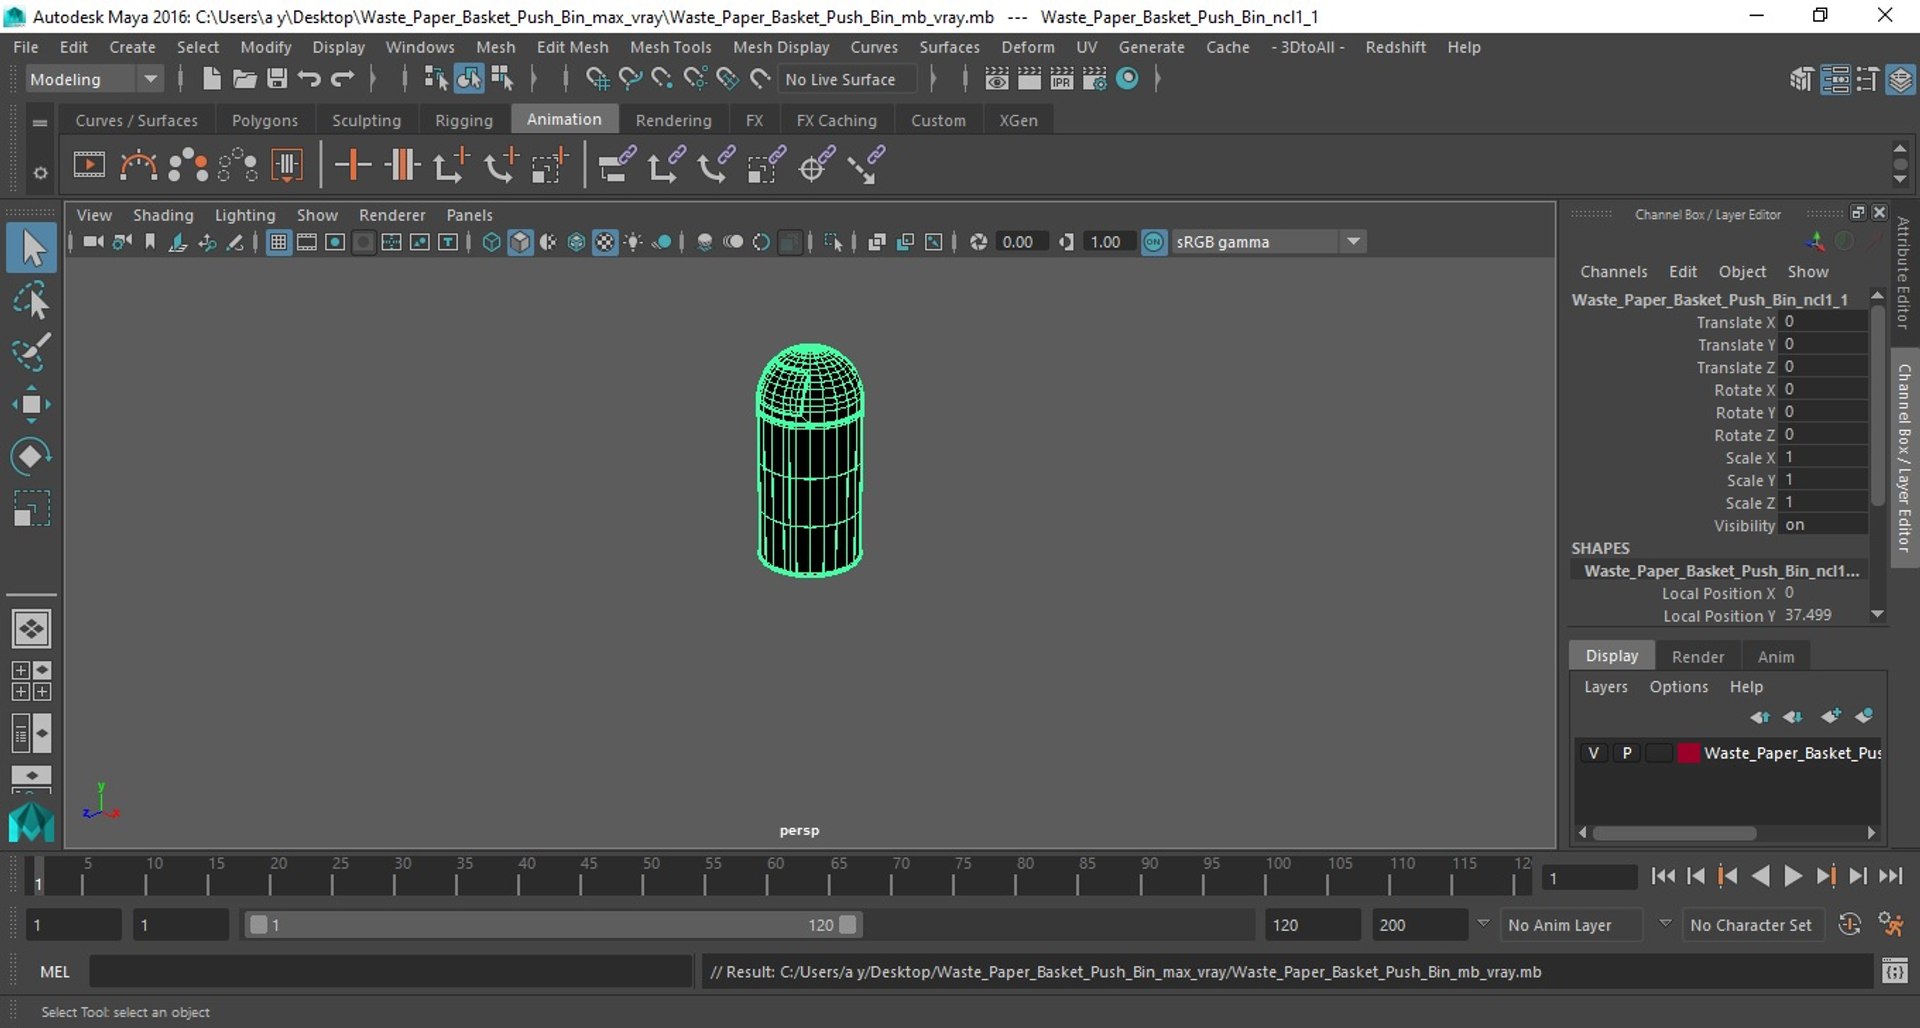Open the Attribute Editor side tab
The height and width of the screenshot is (1028, 1920).
(1903, 274)
